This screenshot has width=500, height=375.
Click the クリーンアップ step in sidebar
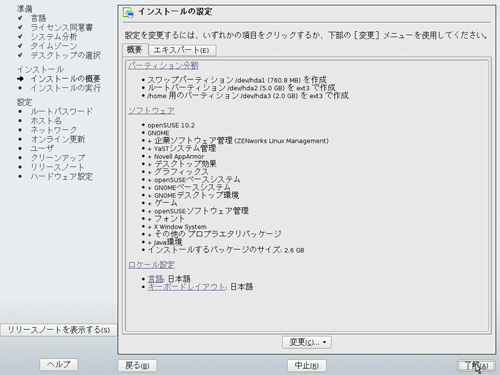(58, 158)
